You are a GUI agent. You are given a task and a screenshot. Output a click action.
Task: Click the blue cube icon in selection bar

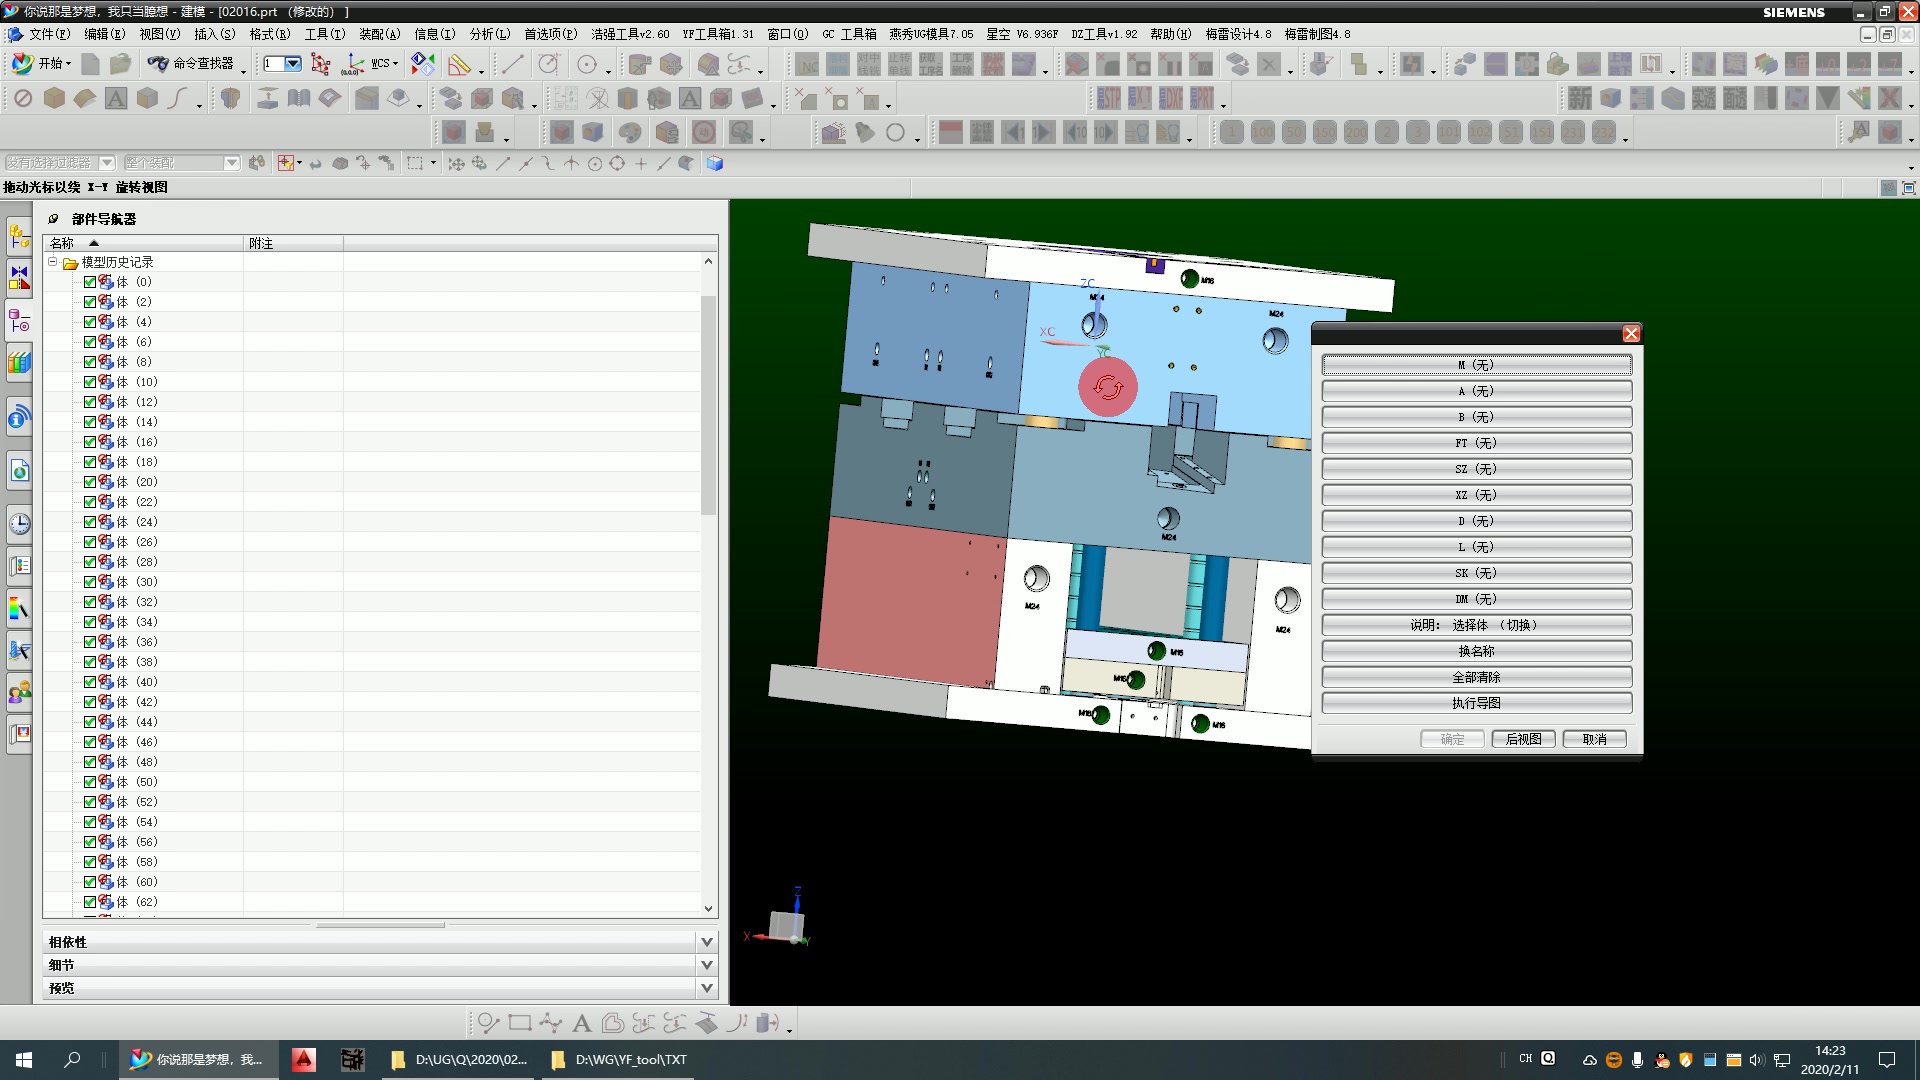[x=714, y=163]
